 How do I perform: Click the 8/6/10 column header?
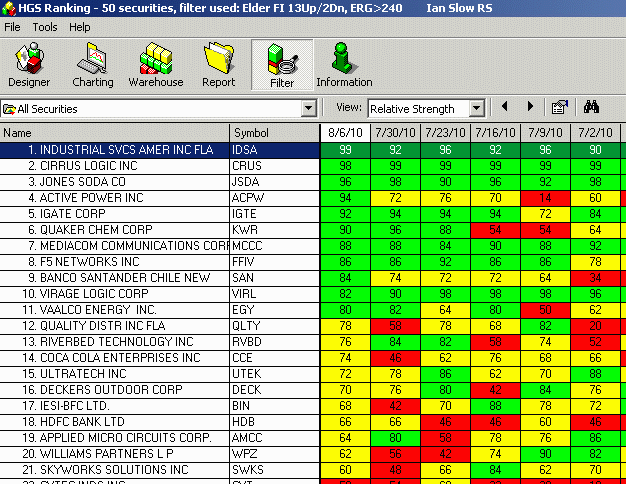[x=345, y=133]
